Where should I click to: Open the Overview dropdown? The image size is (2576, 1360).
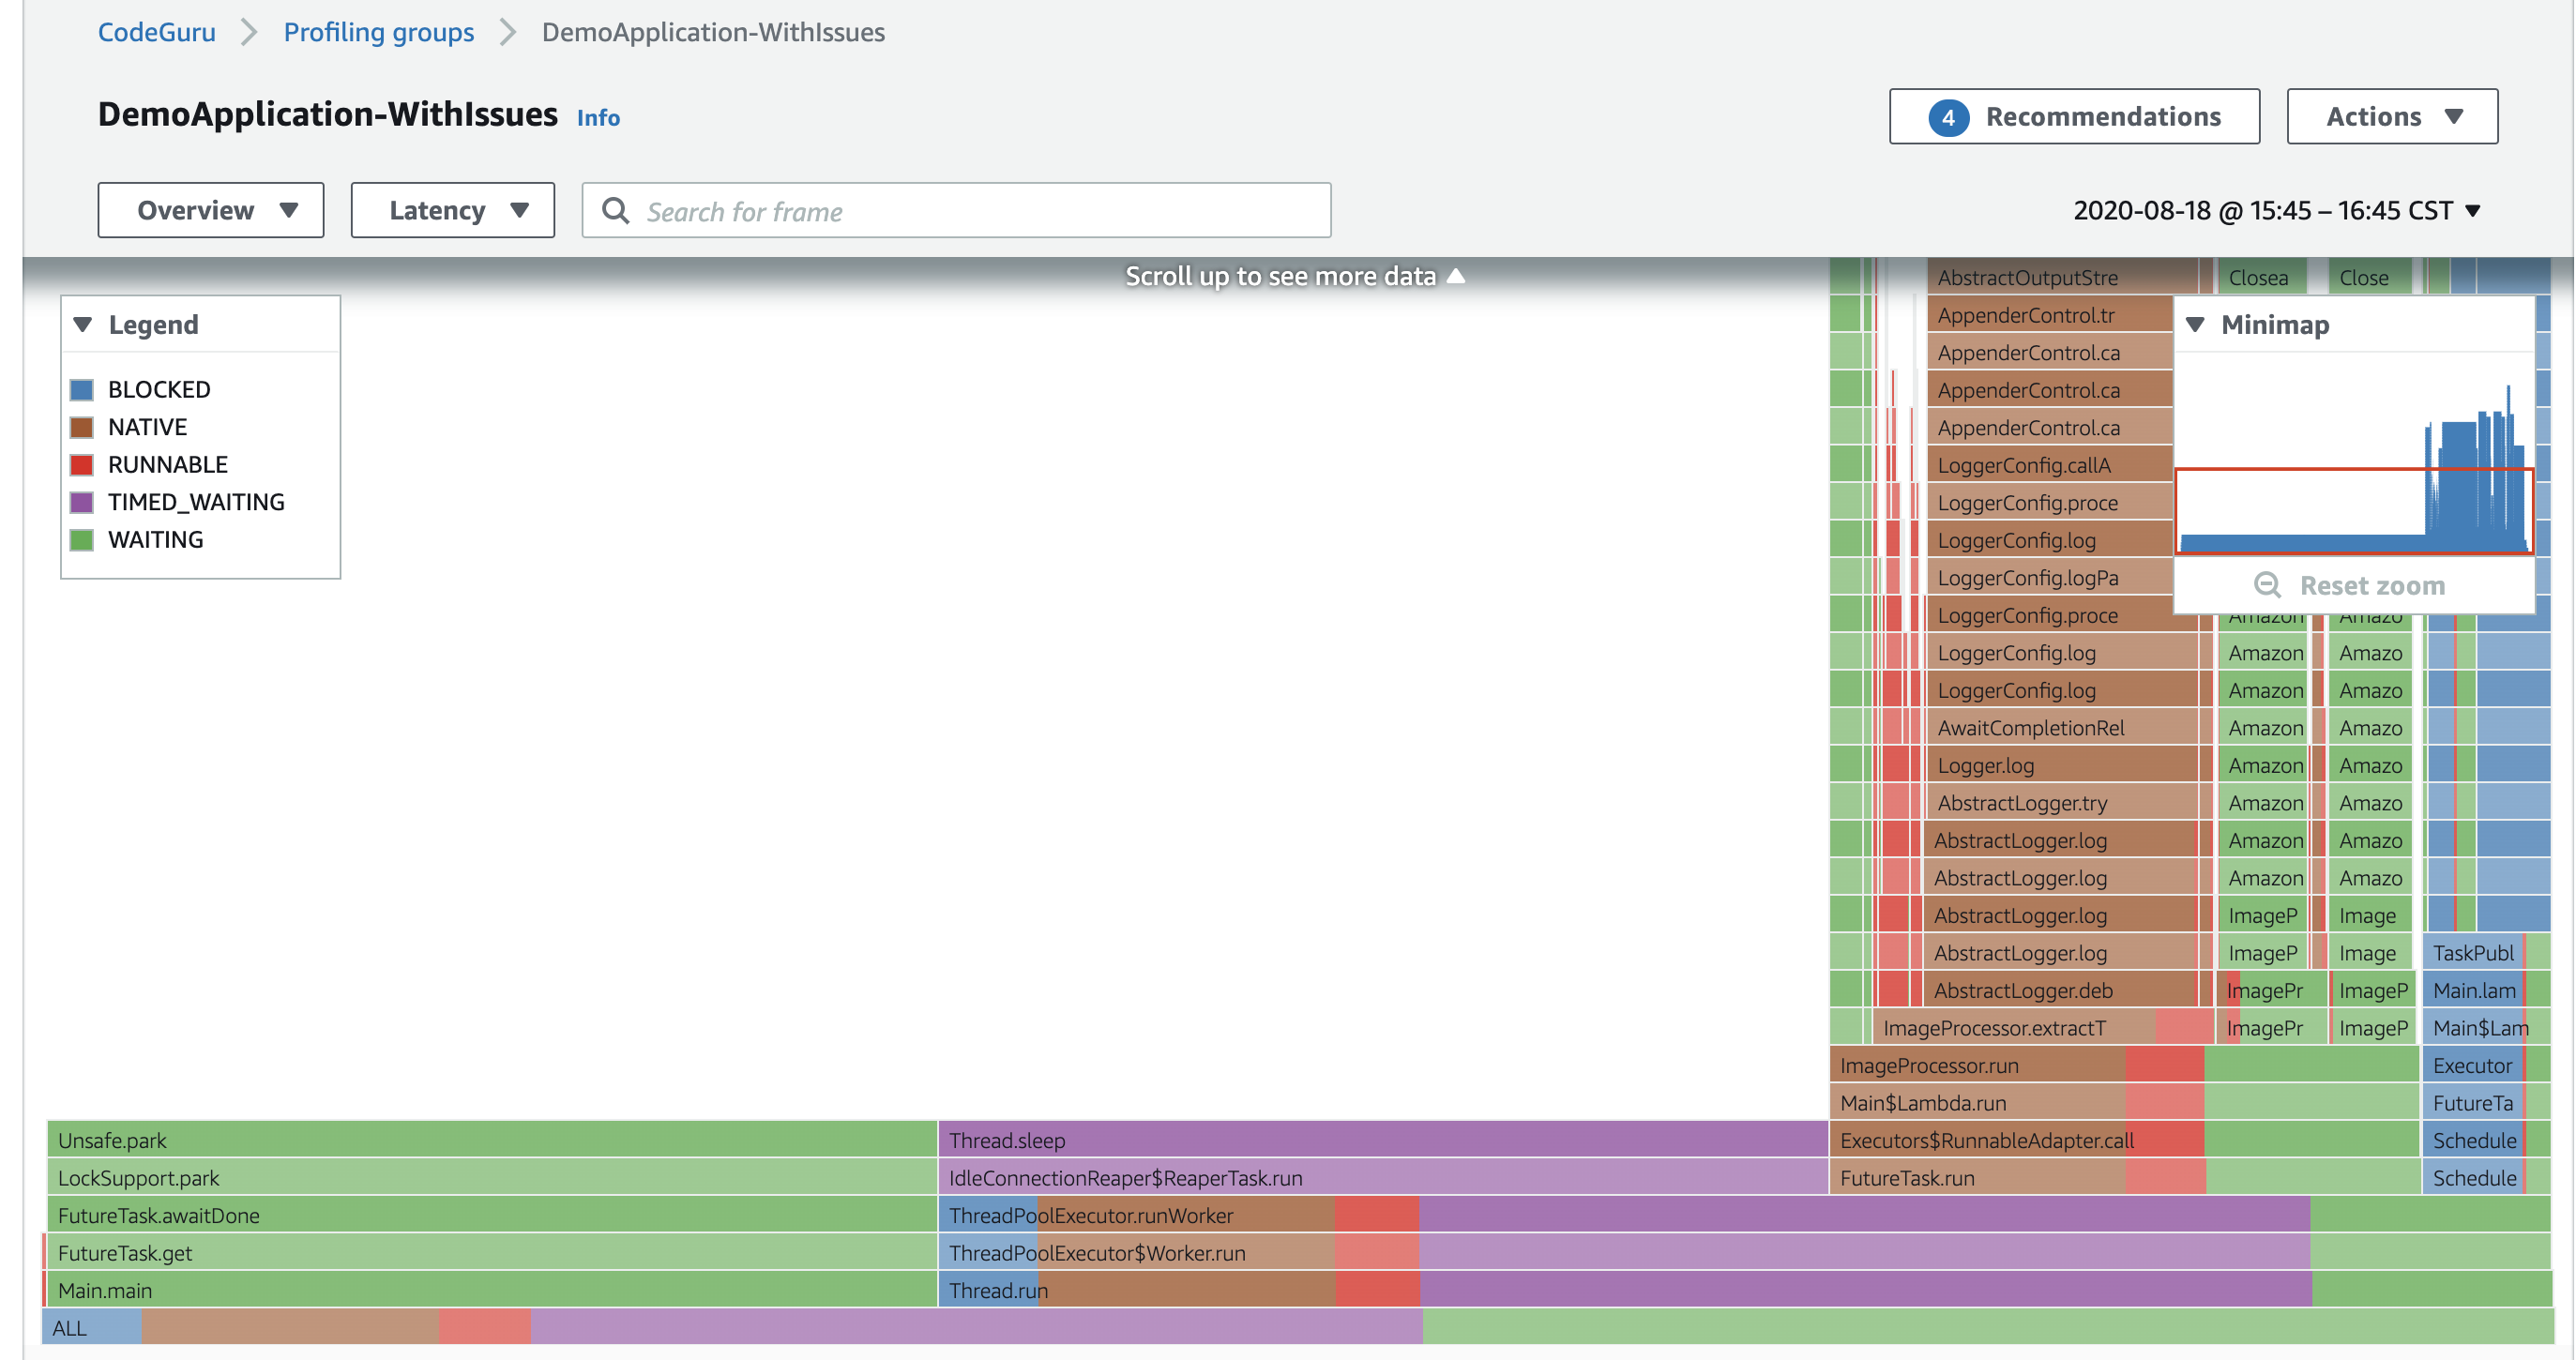click(x=211, y=211)
